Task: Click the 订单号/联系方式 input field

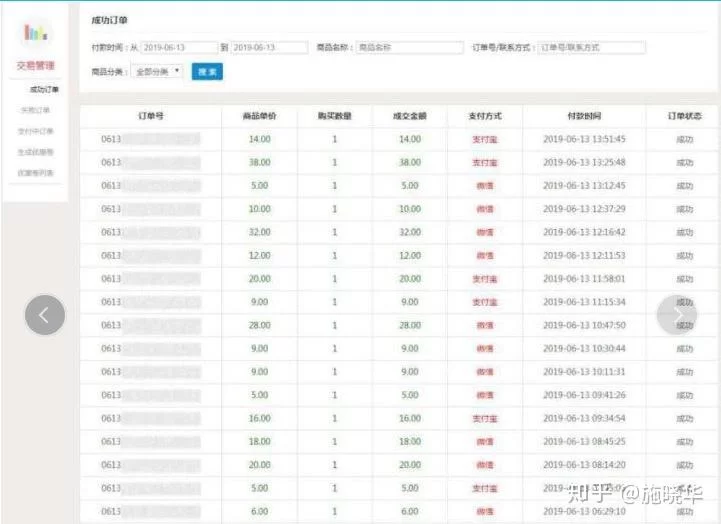Action: click(x=591, y=47)
